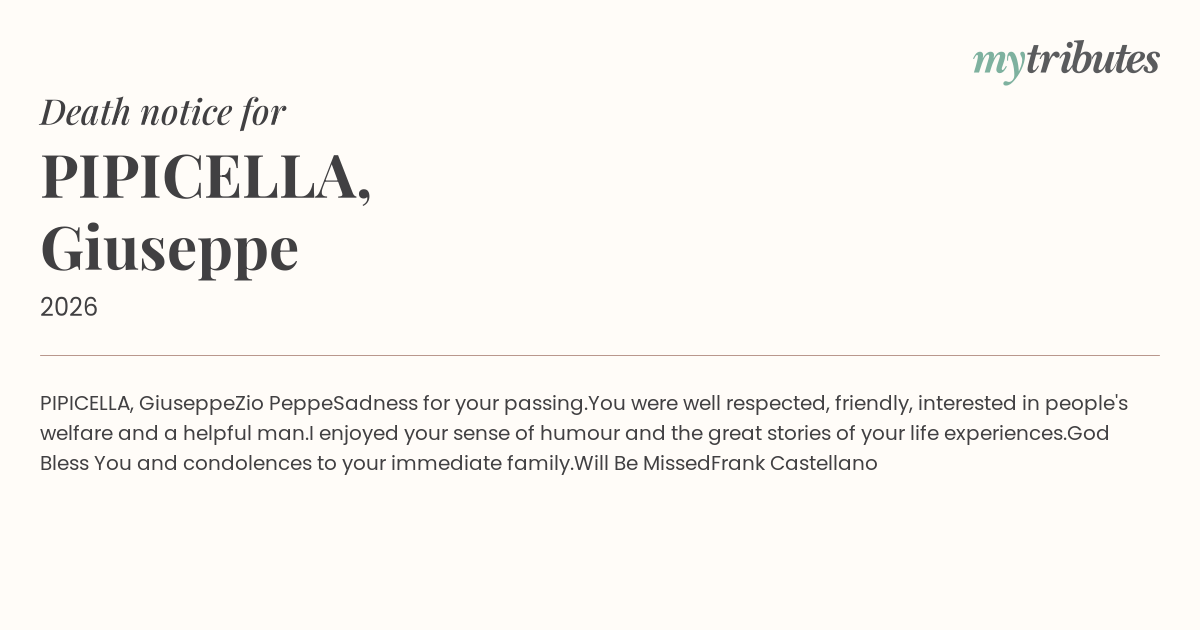Click the mytributes logo
The width and height of the screenshot is (1200, 630).
[x=1066, y=60]
